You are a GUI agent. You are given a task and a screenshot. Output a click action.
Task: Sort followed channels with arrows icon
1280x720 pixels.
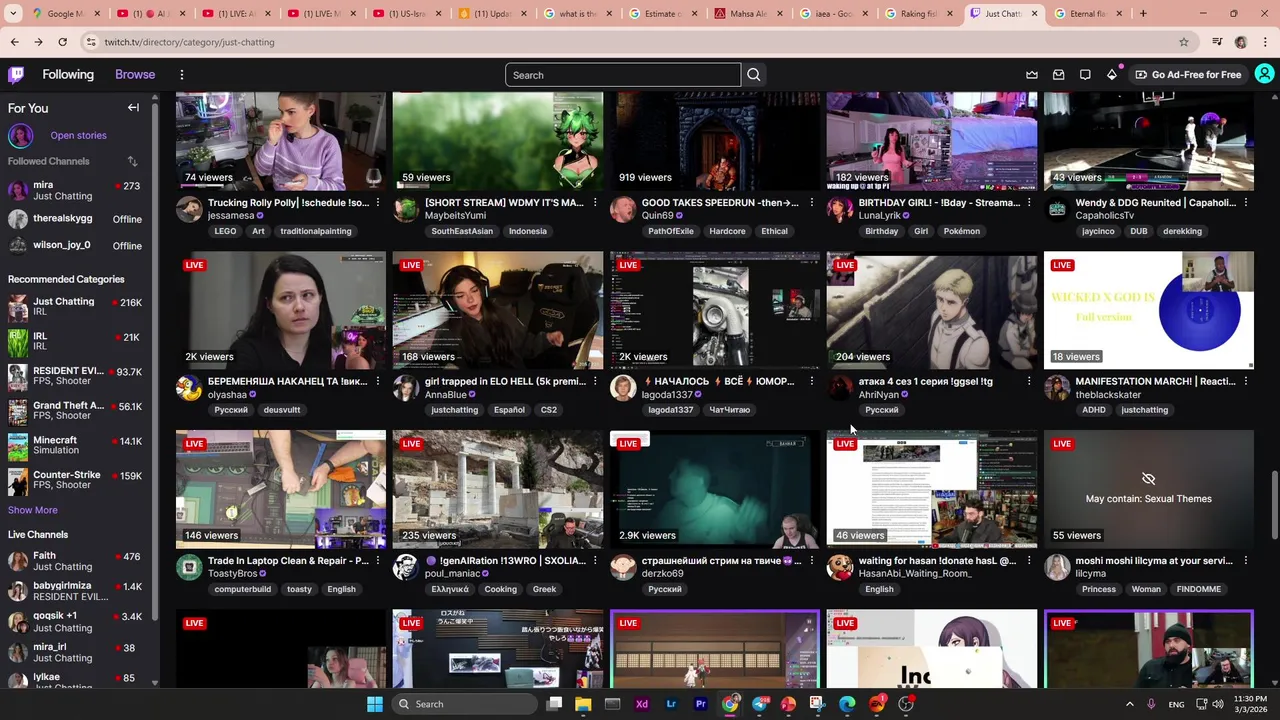tap(132, 161)
